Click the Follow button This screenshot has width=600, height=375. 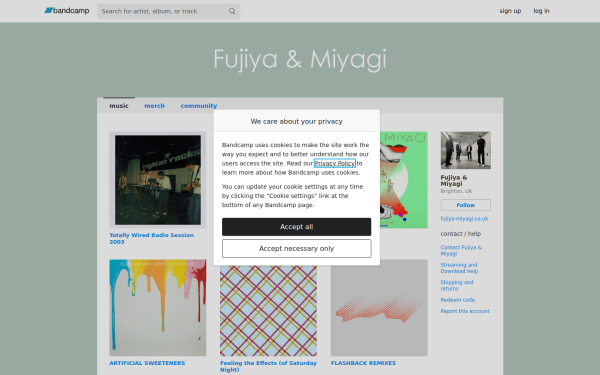(x=466, y=205)
